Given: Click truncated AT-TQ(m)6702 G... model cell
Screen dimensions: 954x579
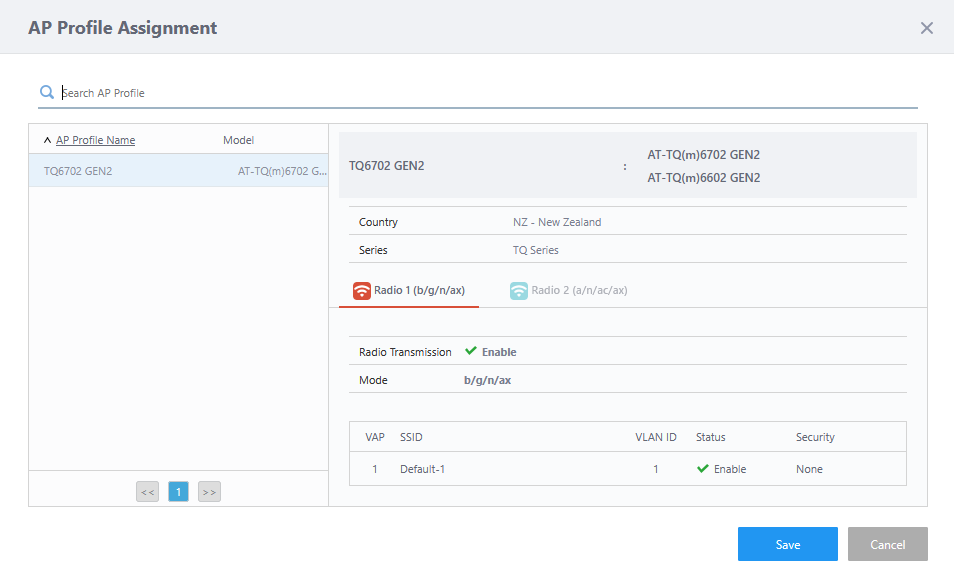Looking at the screenshot, I should (282, 171).
